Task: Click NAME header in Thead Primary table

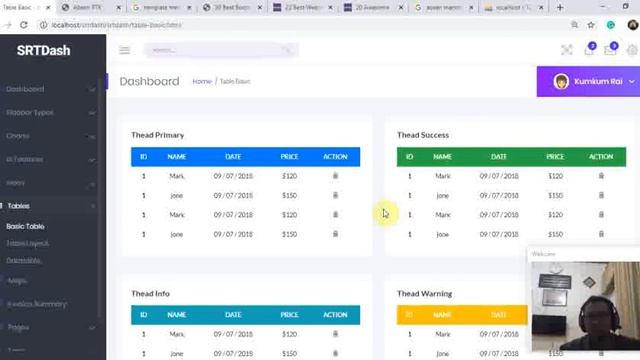Action: [x=176, y=157]
